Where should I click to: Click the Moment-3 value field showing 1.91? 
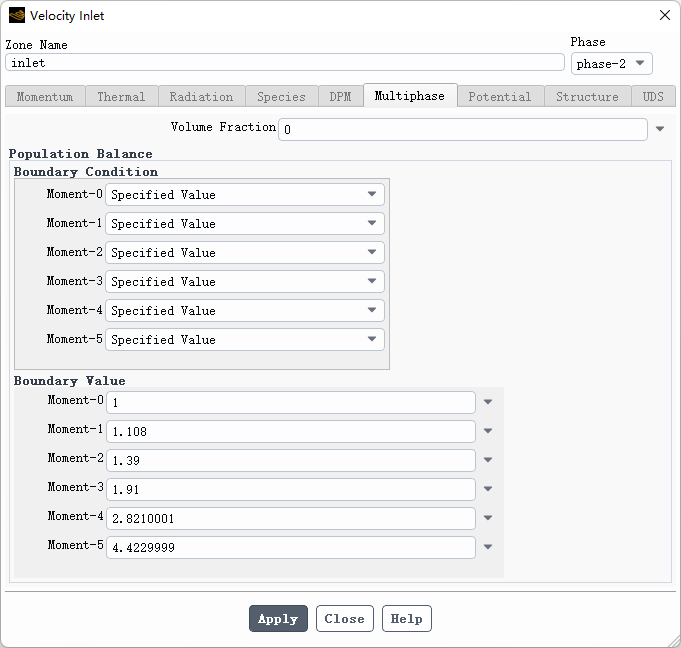(291, 489)
